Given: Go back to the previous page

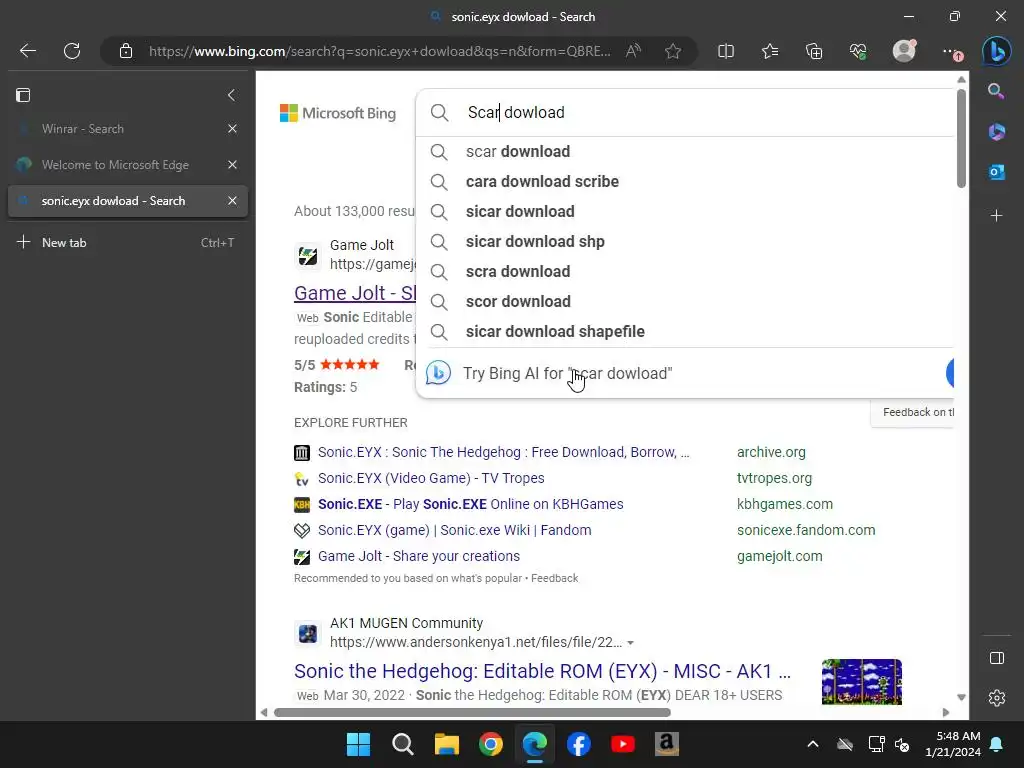Looking at the screenshot, I should tap(27, 51).
